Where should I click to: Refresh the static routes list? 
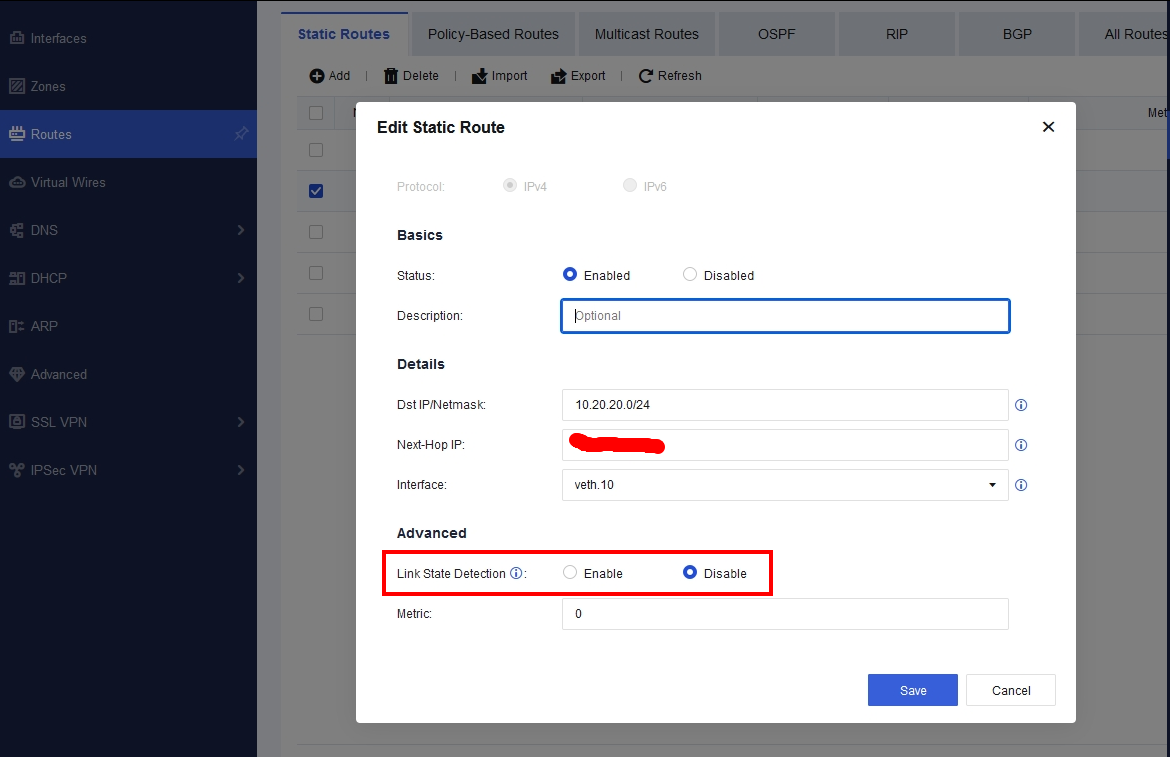(x=670, y=75)
